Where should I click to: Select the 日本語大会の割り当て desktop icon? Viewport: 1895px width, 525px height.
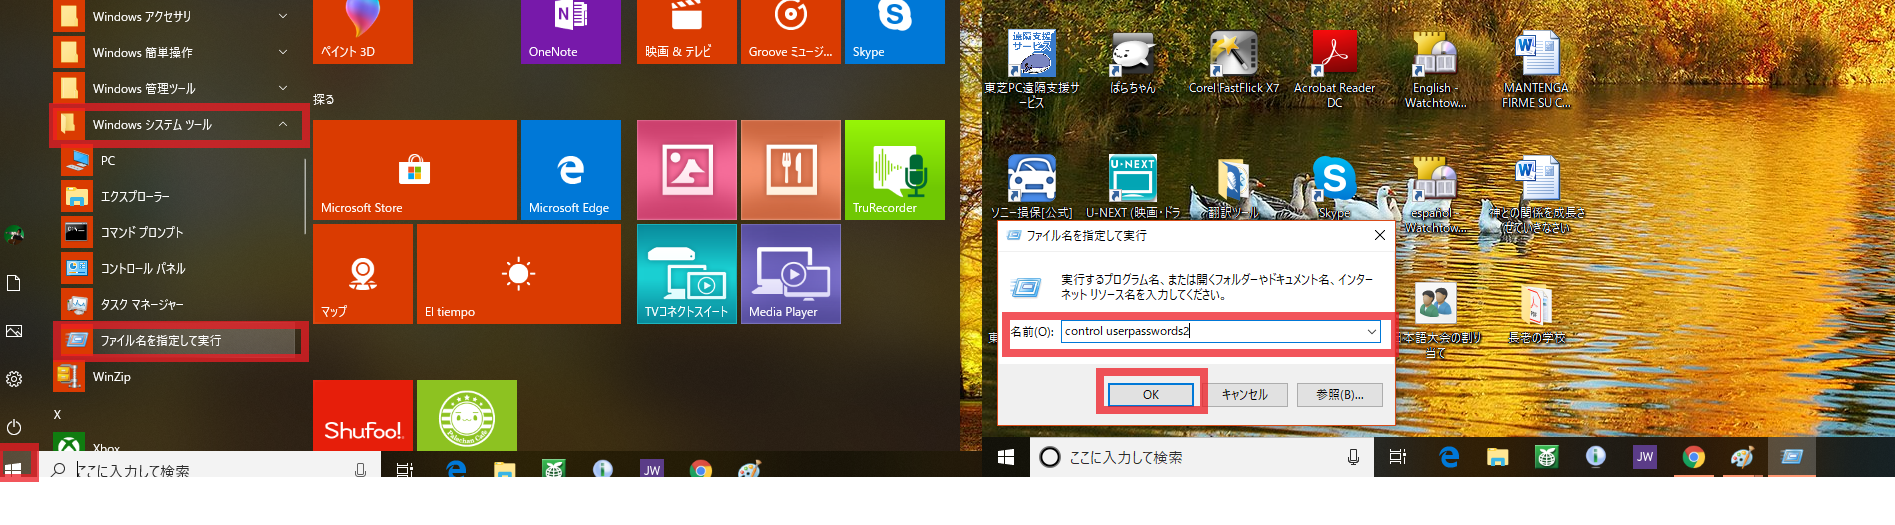click(1436, 320)
